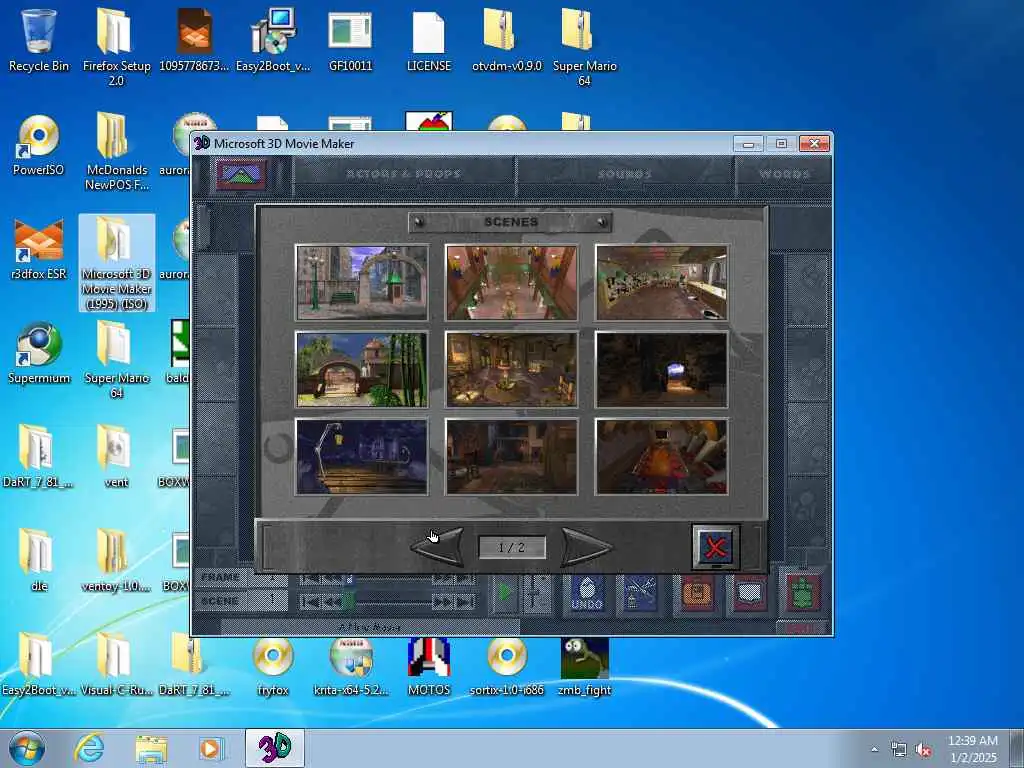Click the 1 / 2 page indicator
The width and height of the screenshot is (1024, 768).
(512, 547)
